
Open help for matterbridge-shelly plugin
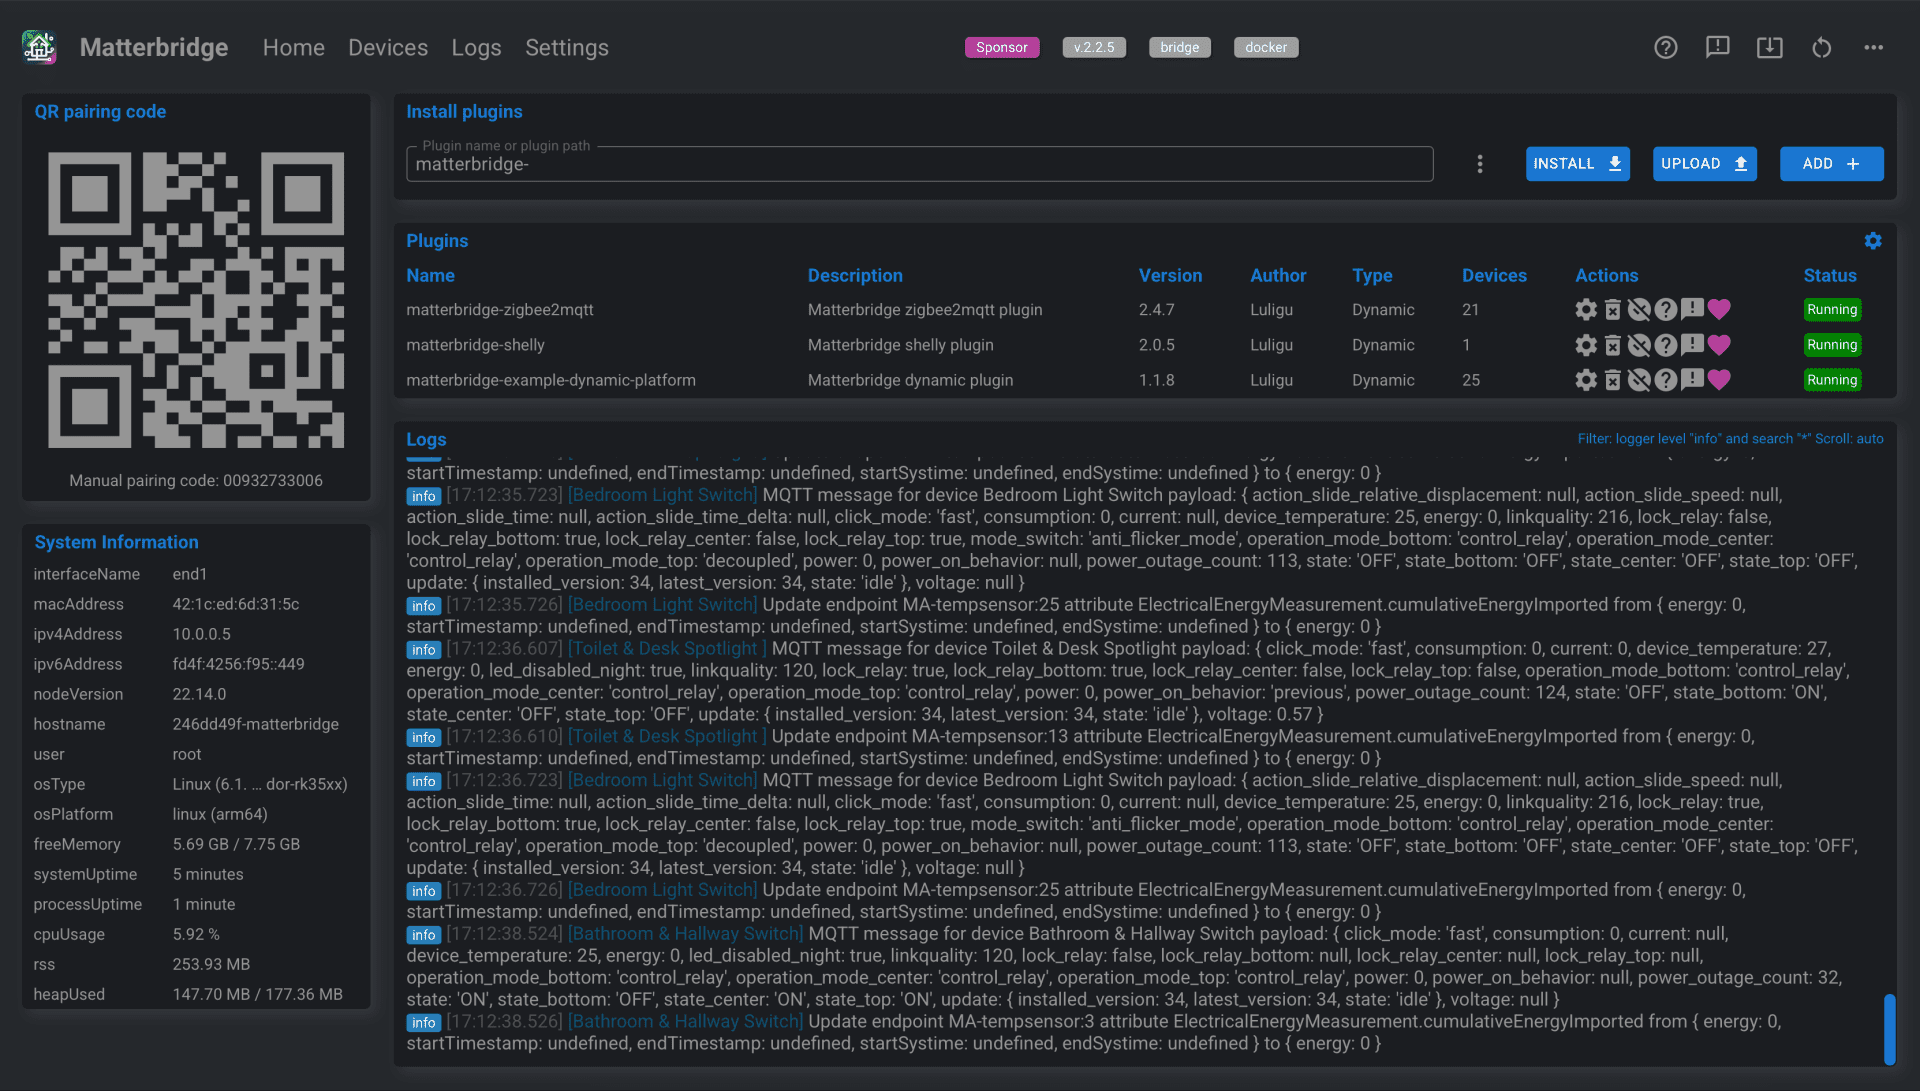point(1665,345)
